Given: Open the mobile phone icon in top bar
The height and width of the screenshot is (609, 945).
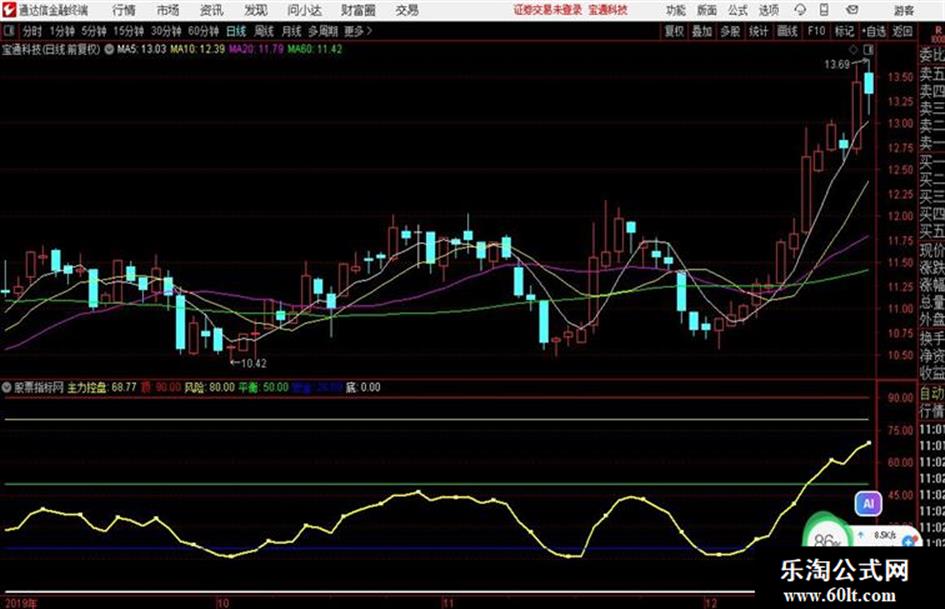Looking at the screenshot, I should tap(824, 10).
